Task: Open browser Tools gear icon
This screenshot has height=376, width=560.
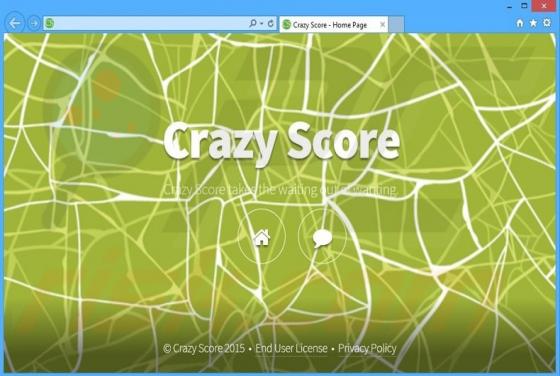Action: click(x=547, y=23)
